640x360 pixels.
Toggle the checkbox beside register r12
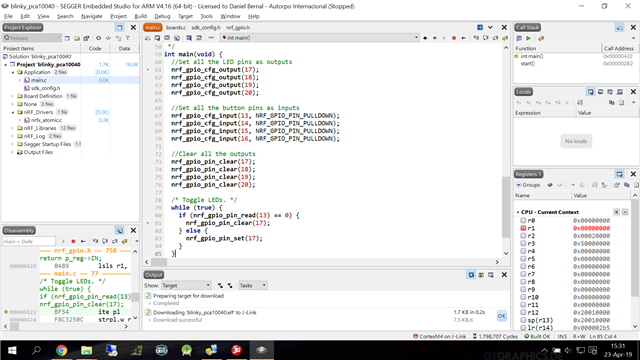(x=523, y=313)
